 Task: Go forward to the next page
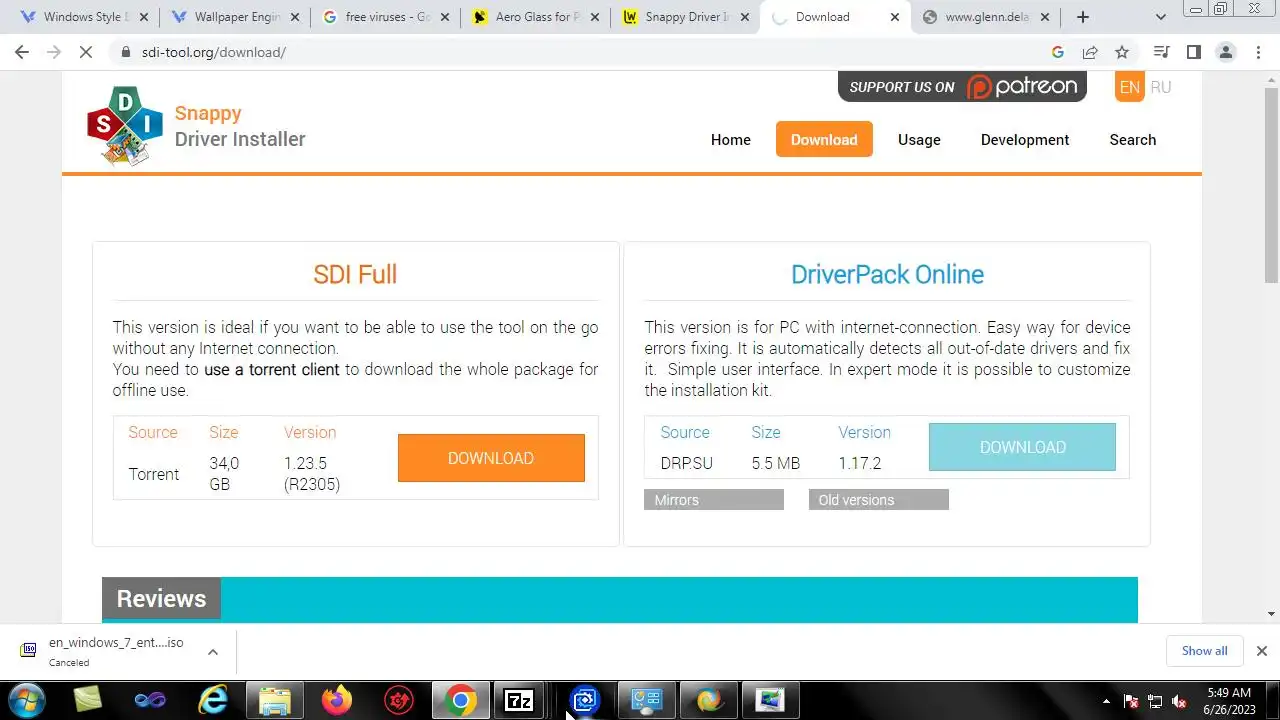[54, 52]
